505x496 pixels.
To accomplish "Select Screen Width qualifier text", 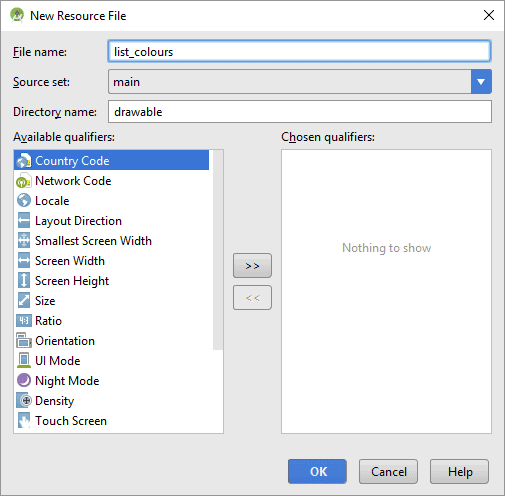I will coord(70,261).
